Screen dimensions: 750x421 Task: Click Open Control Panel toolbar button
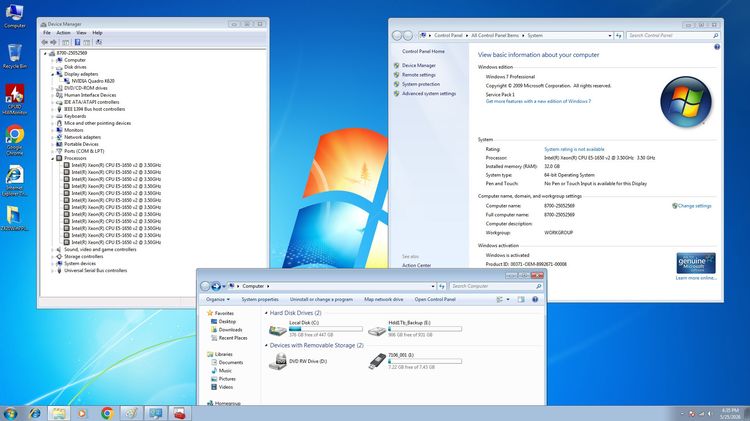(x=435, y=299)
